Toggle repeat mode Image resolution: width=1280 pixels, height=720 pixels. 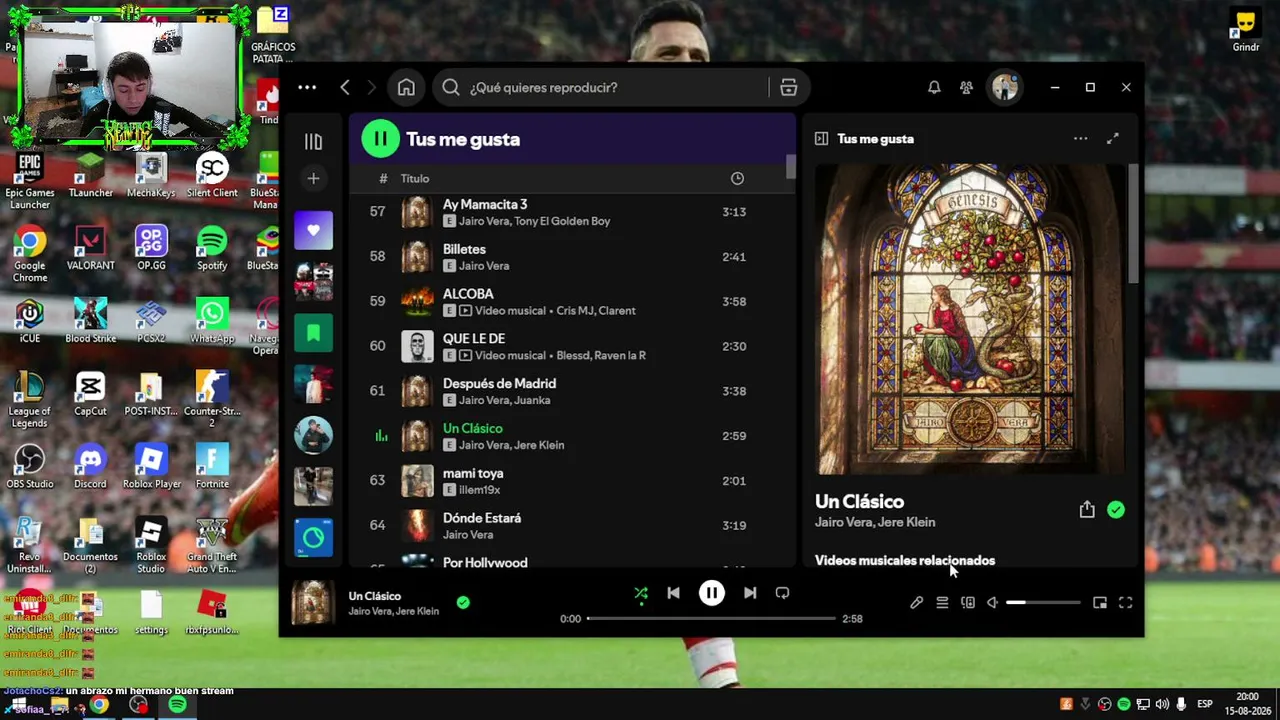coord(782,593)
